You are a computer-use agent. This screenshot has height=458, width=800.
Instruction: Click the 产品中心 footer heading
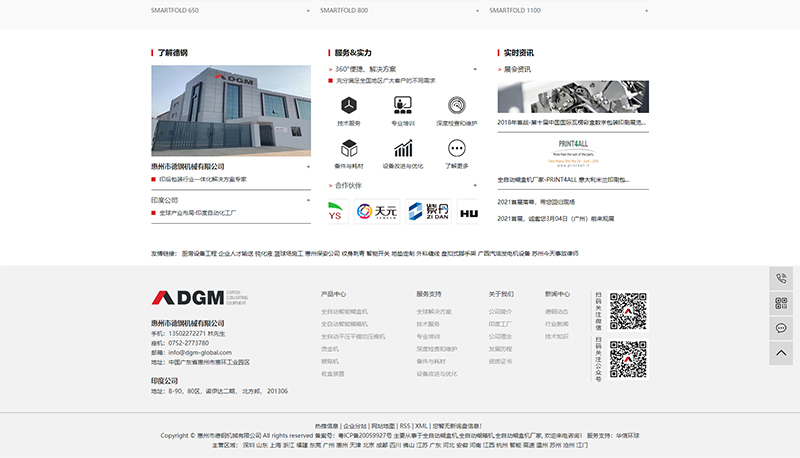(333, 294)
